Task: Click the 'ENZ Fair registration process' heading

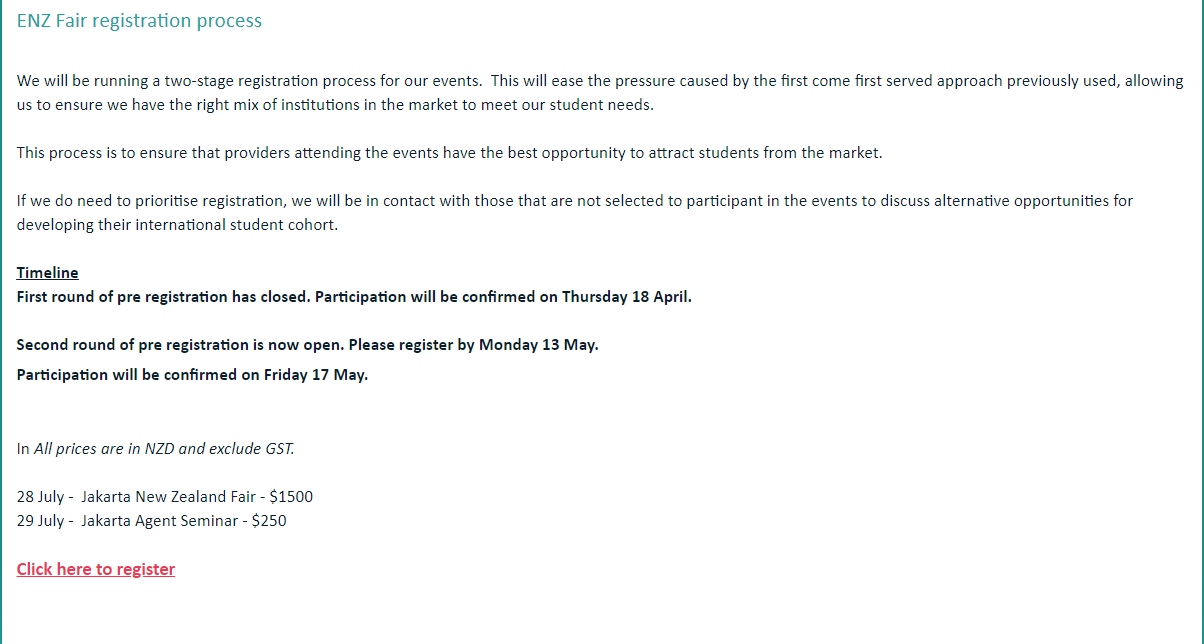Action: [139, 20]
